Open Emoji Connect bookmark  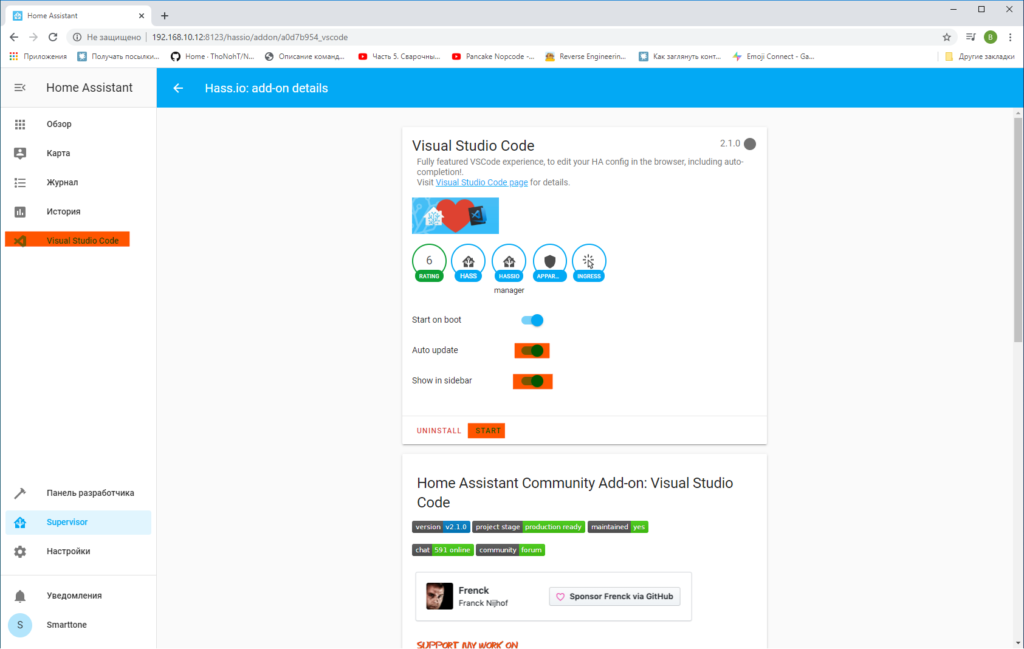pos(773,56)
